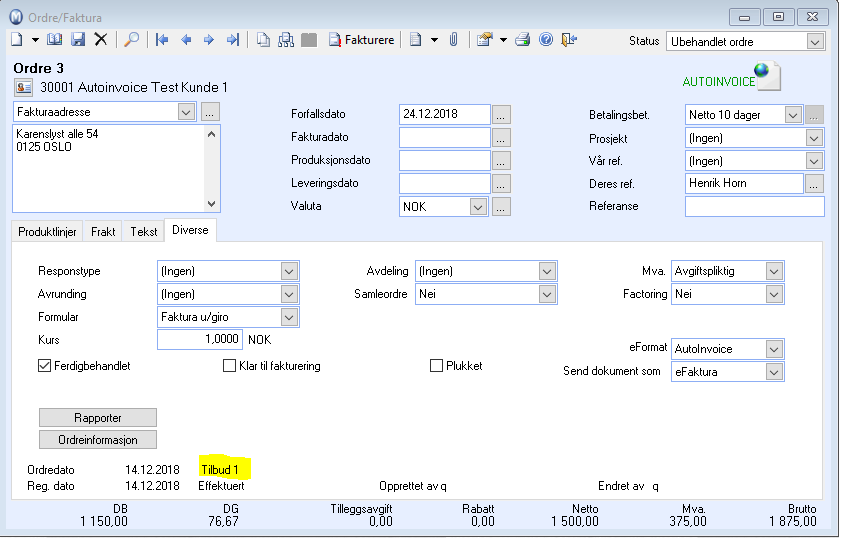Go to previous order record
The width and height of the screenshot is (842, 544).
click(186, 40)
